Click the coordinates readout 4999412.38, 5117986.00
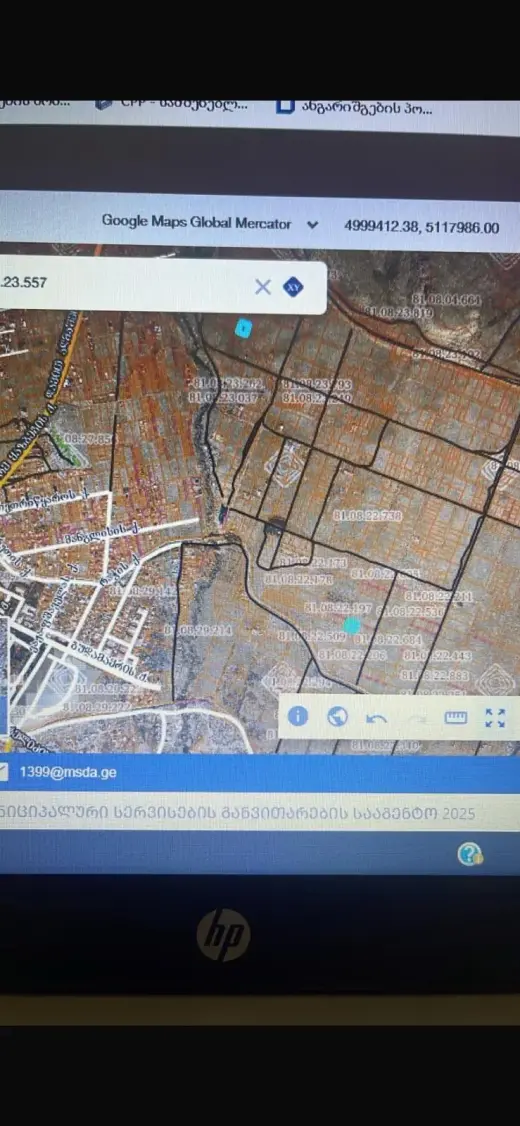The width and height of the screenshot is (520, 1126). pos(421,228)
